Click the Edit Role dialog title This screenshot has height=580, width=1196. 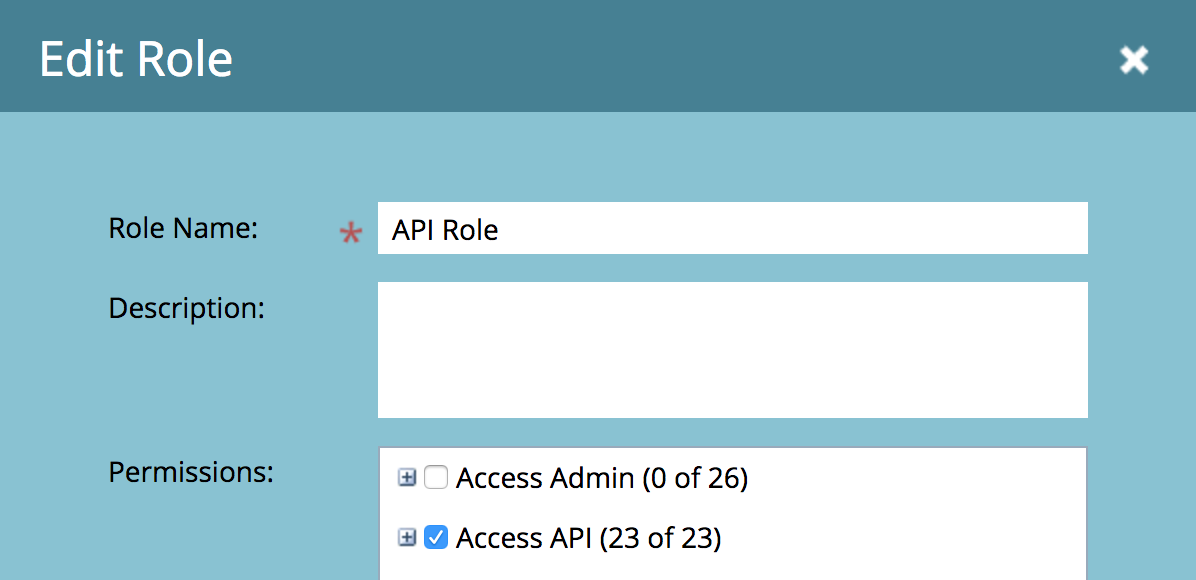click(x=136, y=60)
